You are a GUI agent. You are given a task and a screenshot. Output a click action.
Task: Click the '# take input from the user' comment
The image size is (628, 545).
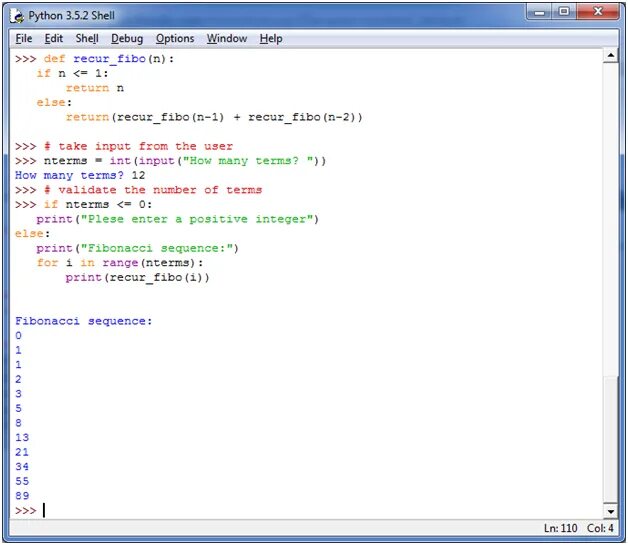click(x=138, y=146)
